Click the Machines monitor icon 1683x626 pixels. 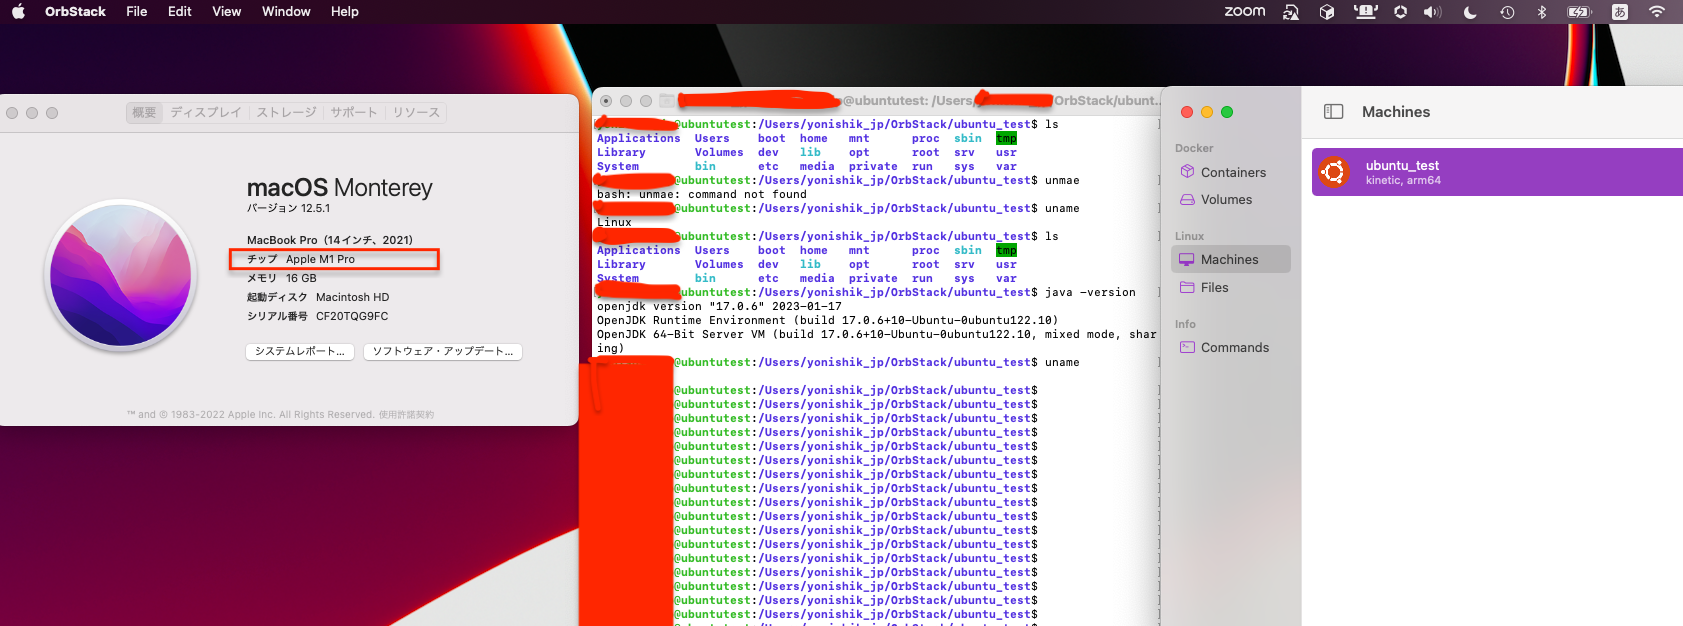[x=1187, y=259]
